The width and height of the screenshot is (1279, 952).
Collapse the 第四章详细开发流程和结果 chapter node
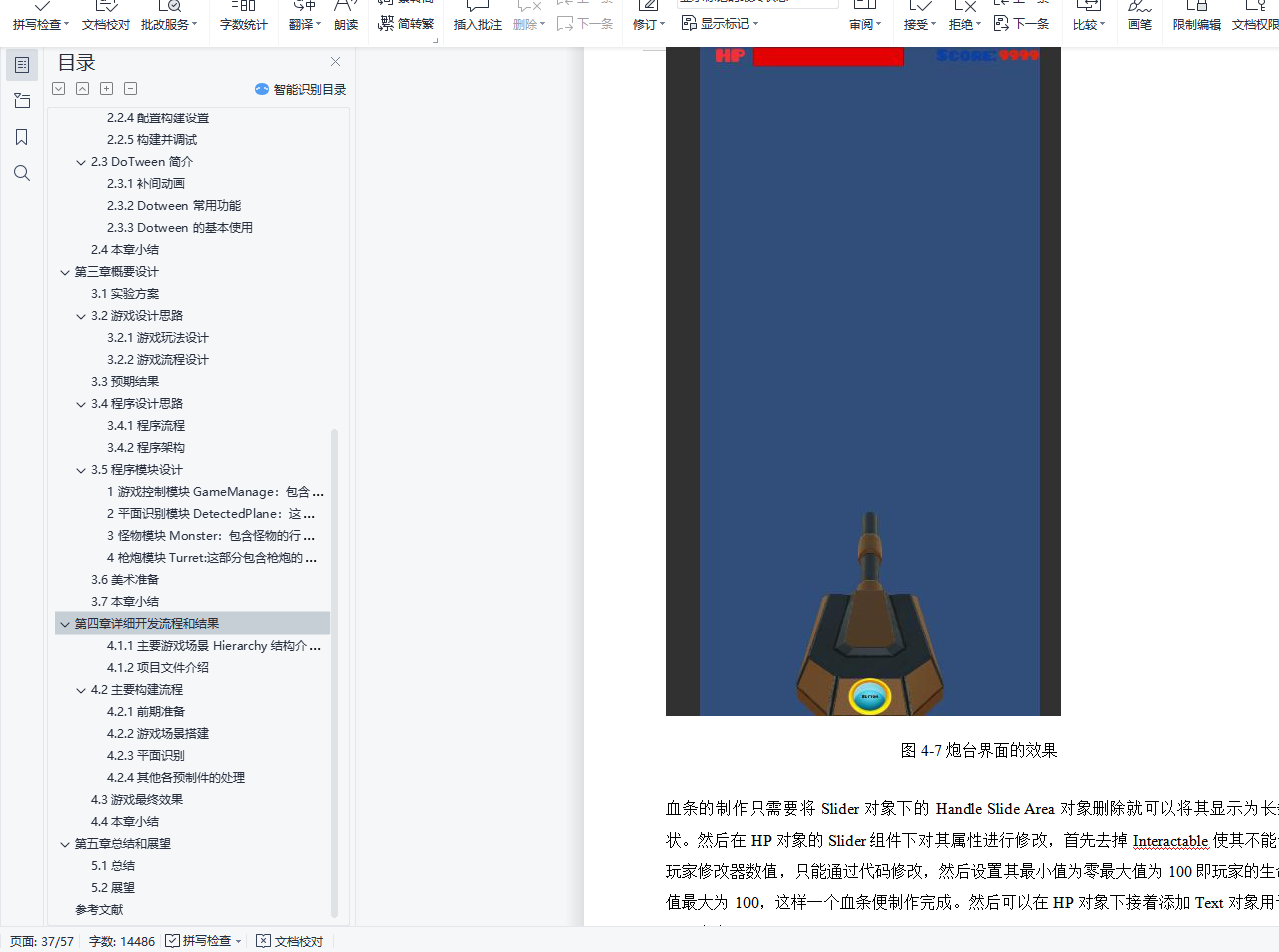click(x=65, y=624)
